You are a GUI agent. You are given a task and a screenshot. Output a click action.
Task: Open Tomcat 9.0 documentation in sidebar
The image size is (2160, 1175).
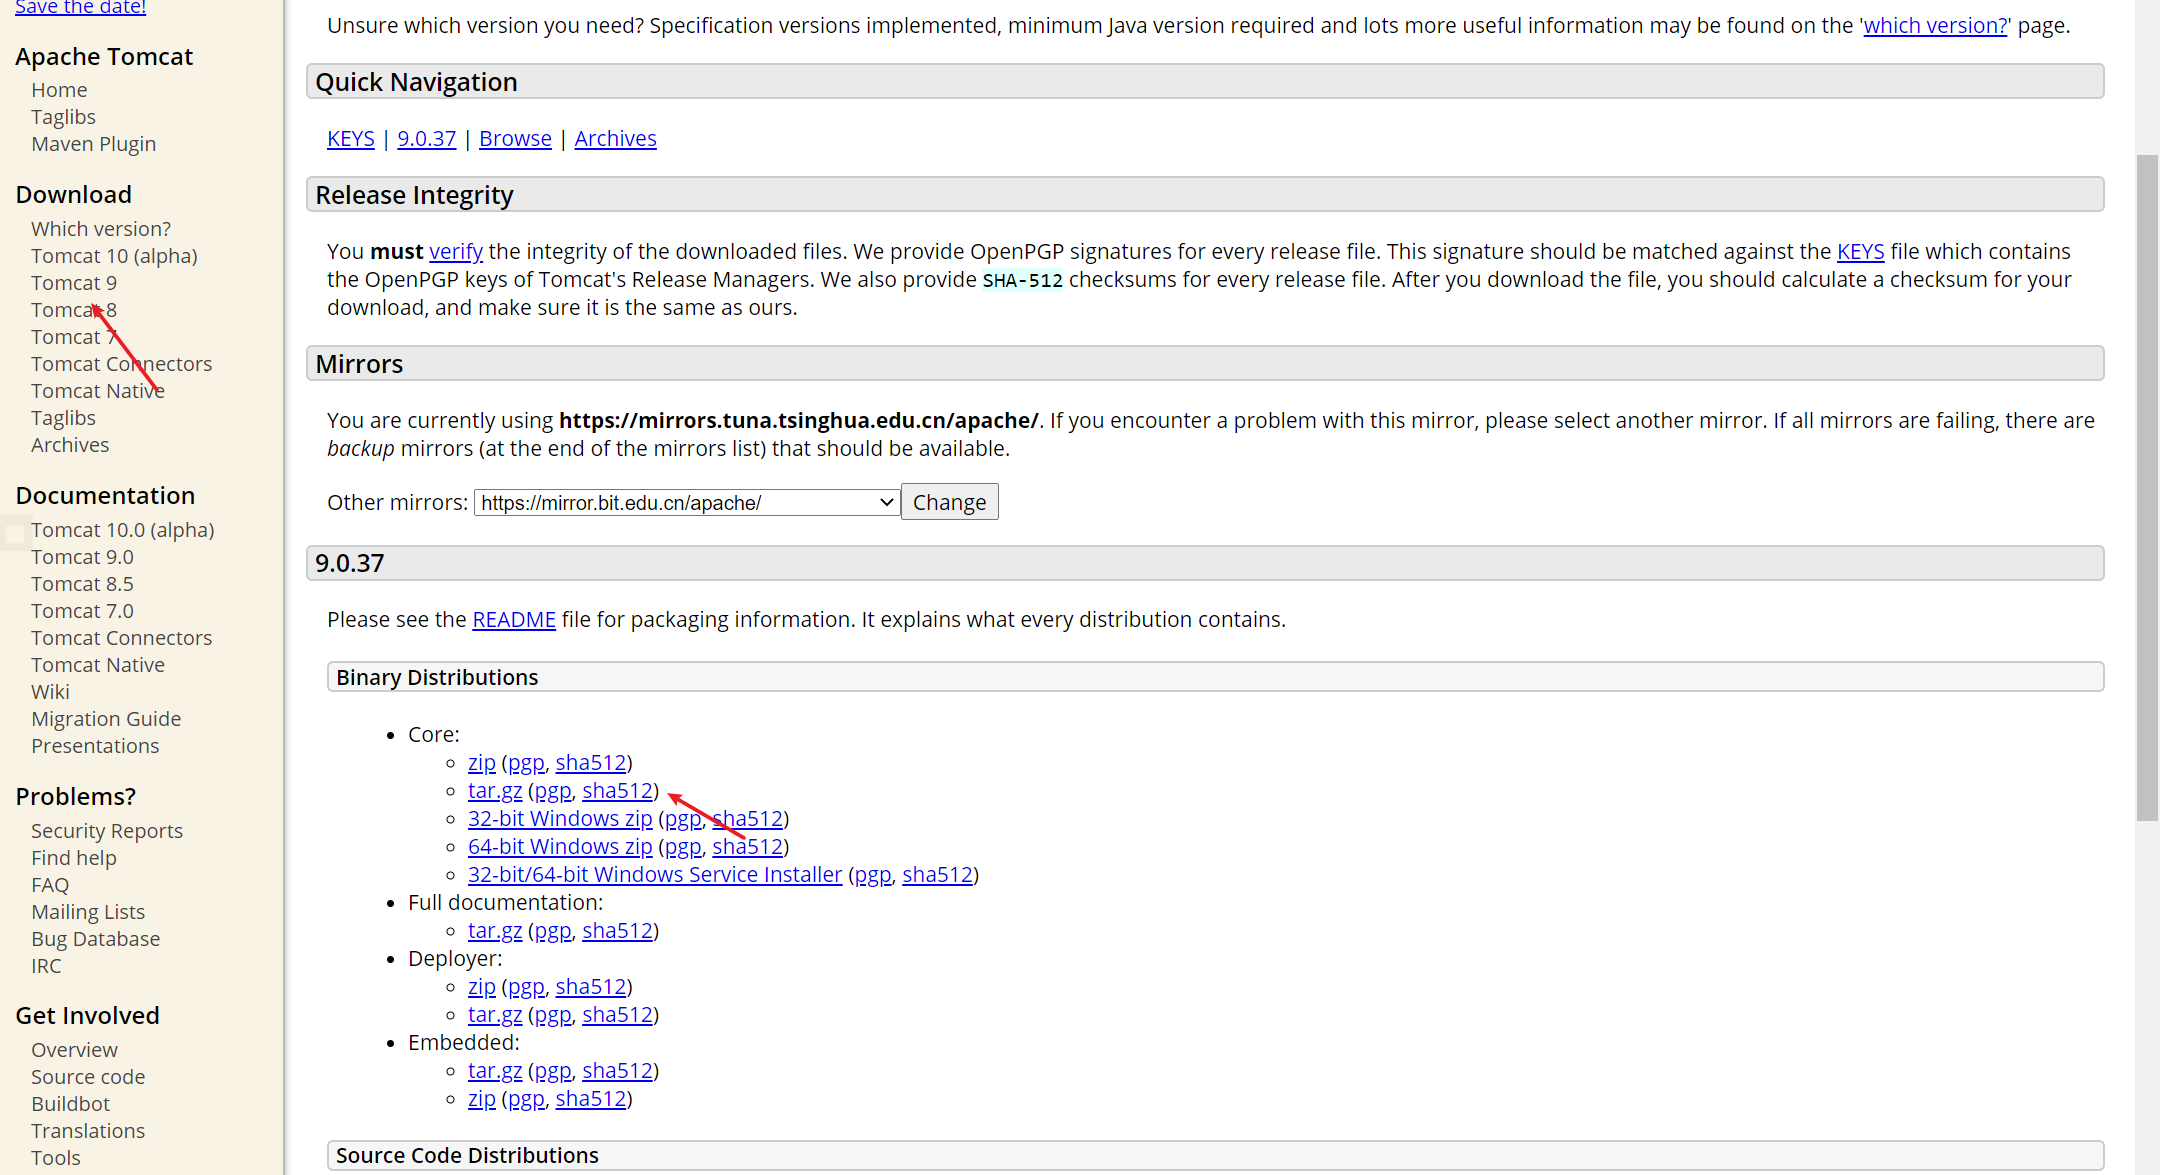tap(82, 557)
